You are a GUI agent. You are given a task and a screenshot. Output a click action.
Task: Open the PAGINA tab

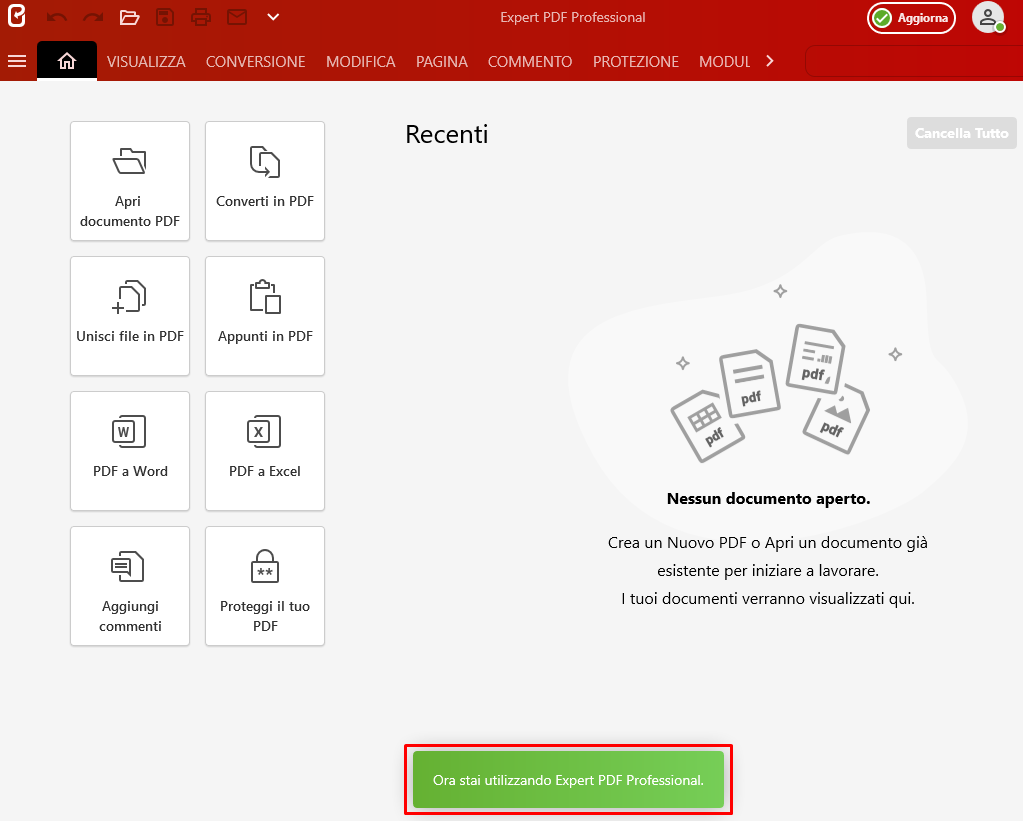coord(442,62)
